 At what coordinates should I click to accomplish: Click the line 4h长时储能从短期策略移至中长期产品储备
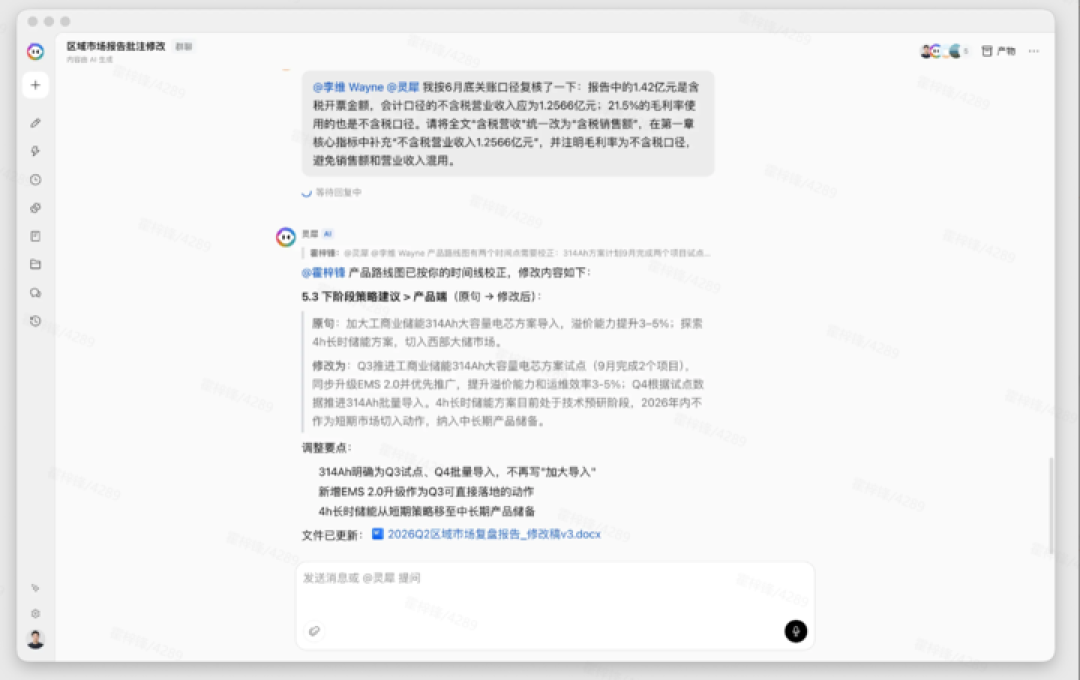pyautogui.click(x=426, y=511)
